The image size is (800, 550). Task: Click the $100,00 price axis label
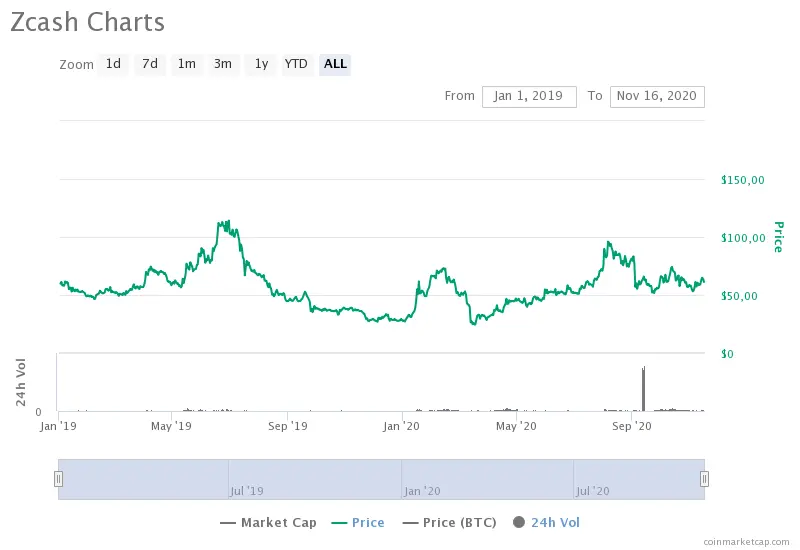coord(743,238)
